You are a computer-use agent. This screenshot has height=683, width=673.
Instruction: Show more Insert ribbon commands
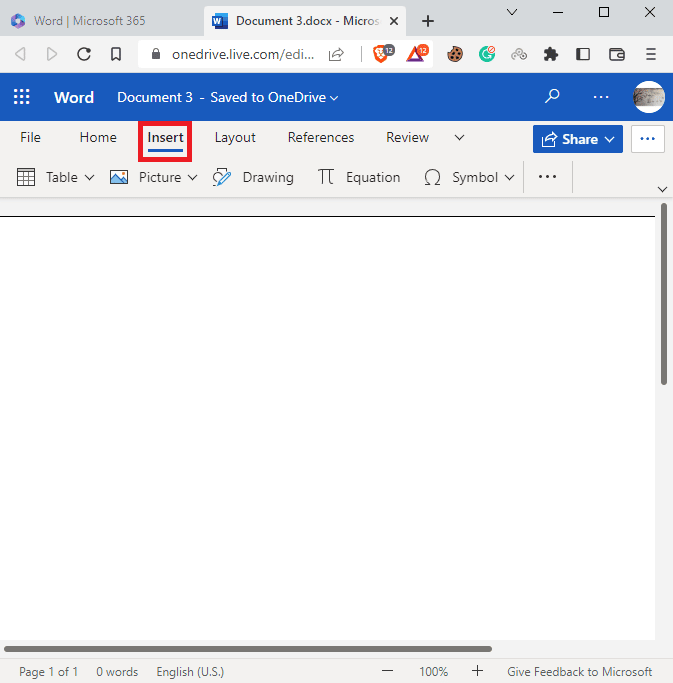click(547, 177)
